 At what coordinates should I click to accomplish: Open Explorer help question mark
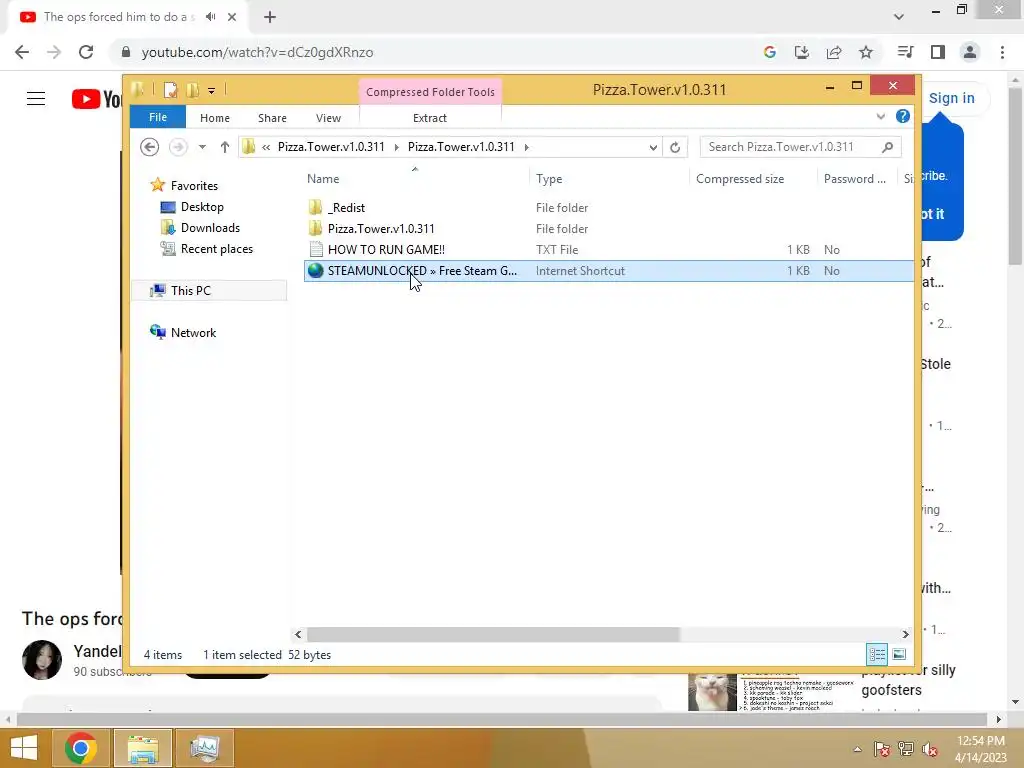(x=903, y=116)
